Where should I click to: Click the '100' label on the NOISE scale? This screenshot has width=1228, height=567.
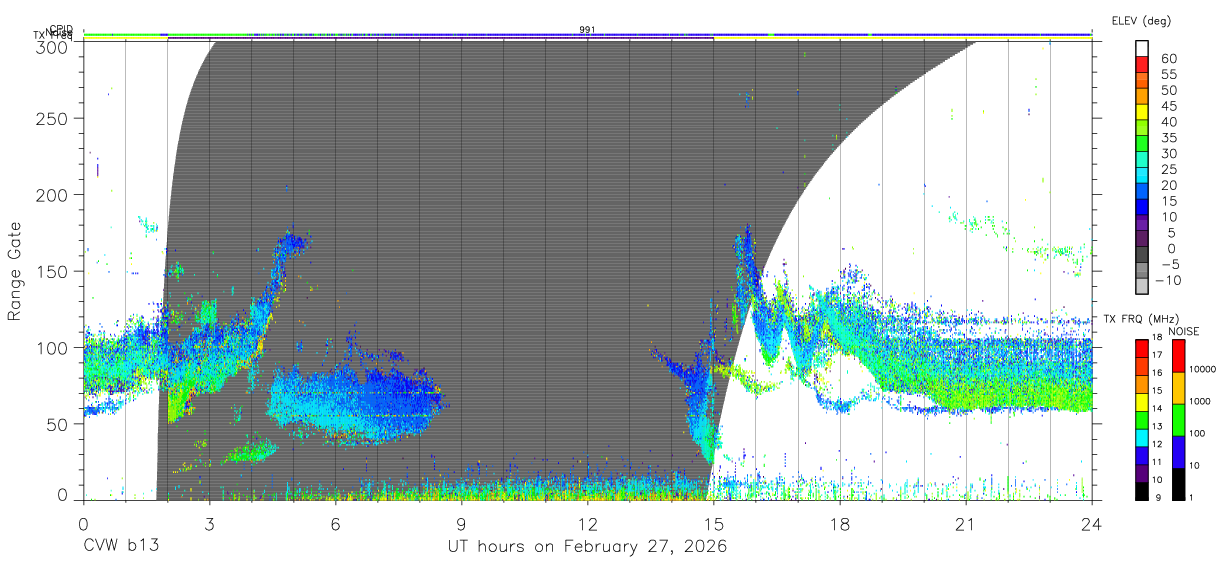1196,433
